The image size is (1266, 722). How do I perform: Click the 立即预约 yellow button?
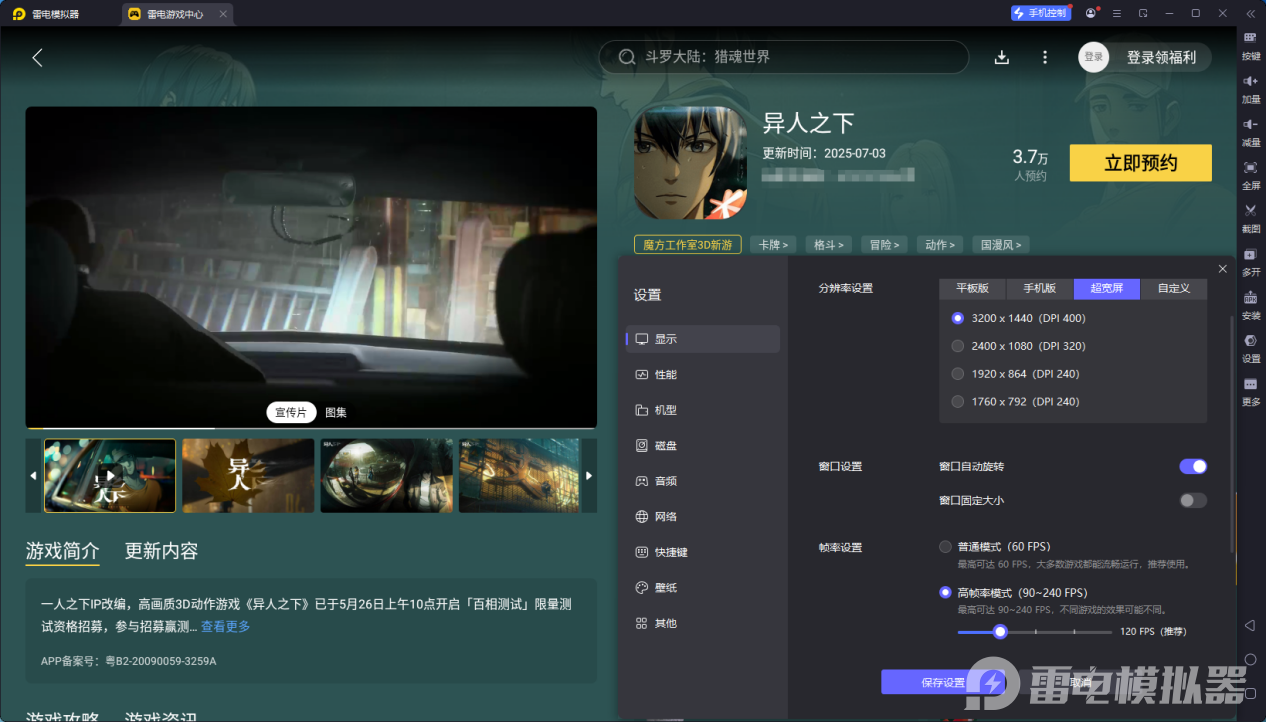[x=1140, y=163]
